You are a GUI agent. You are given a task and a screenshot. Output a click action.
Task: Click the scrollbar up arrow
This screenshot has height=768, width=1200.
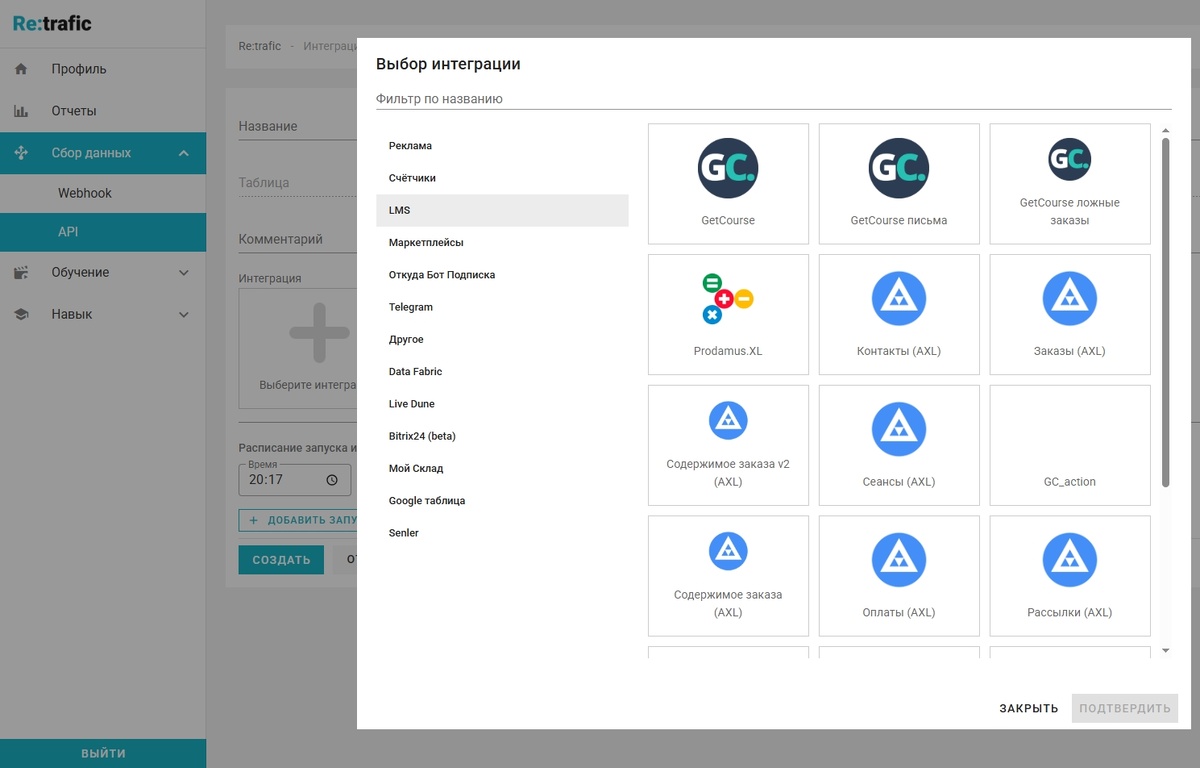(1165, 130)
